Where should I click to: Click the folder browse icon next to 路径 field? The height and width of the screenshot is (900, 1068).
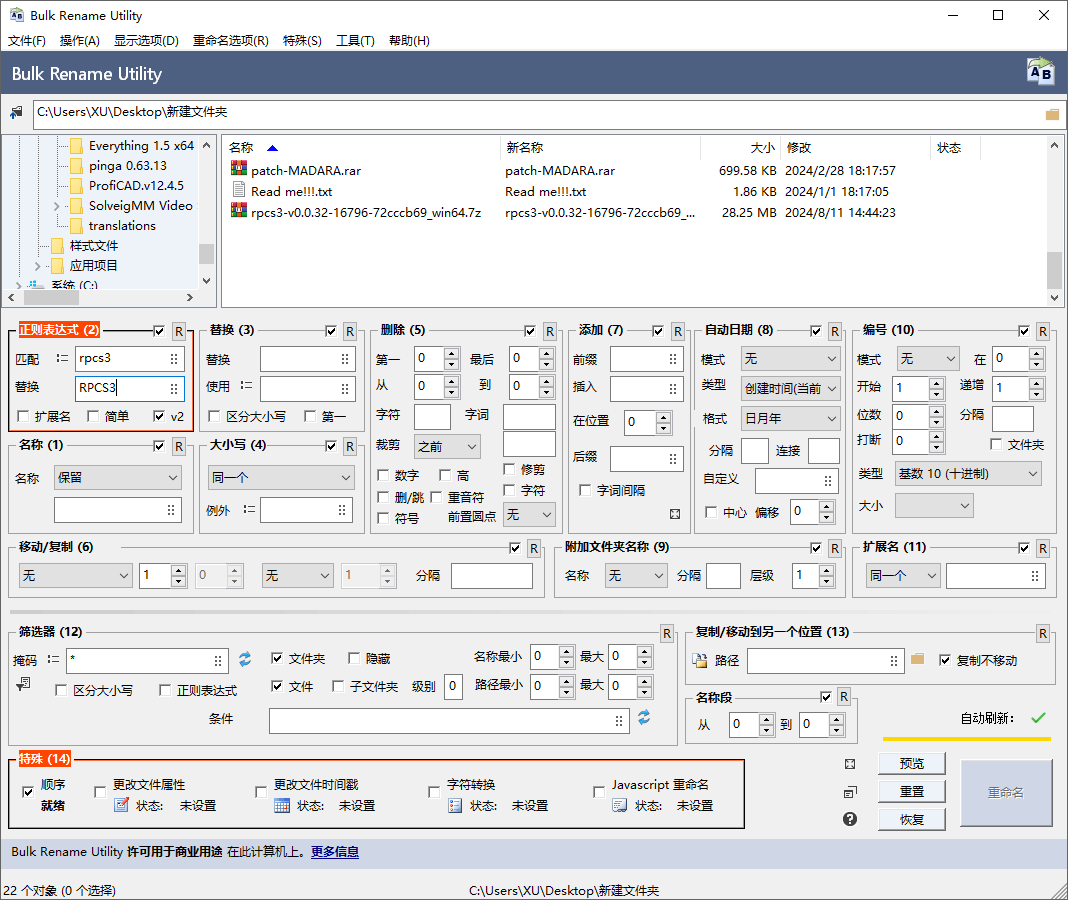pyautogui.click(x=917, y=659)
